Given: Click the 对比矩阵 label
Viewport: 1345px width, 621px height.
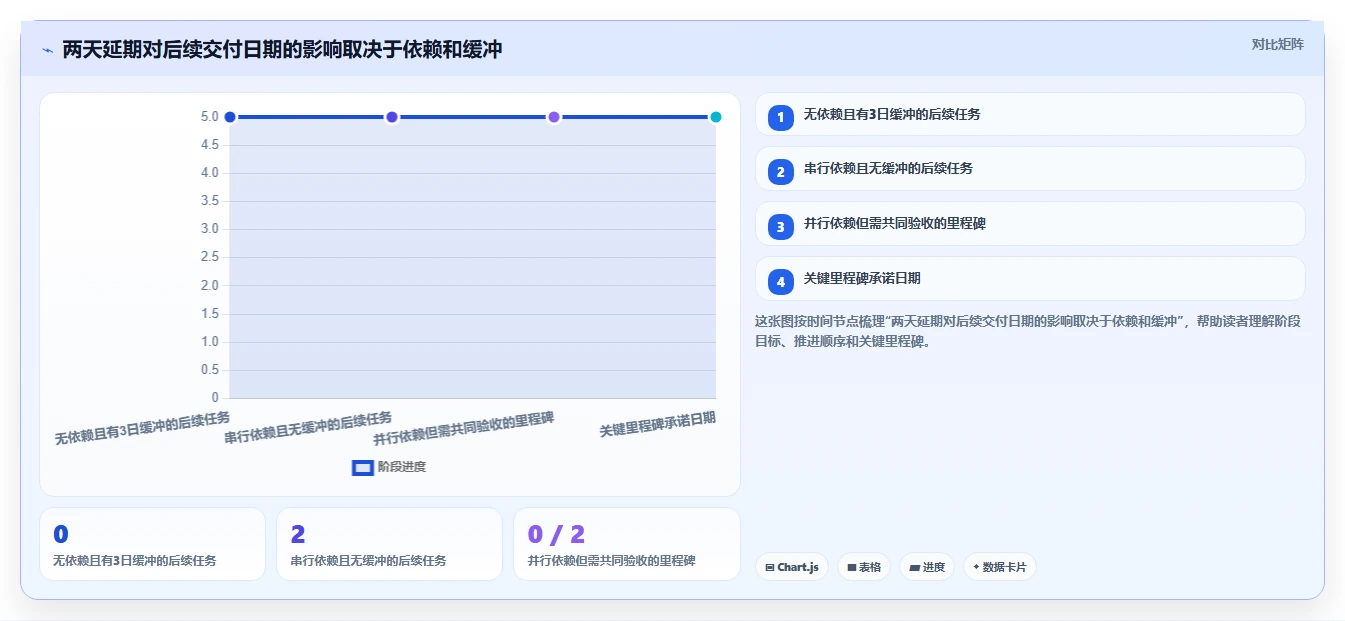Looking at the screenshot, I should pos(1277,44).
